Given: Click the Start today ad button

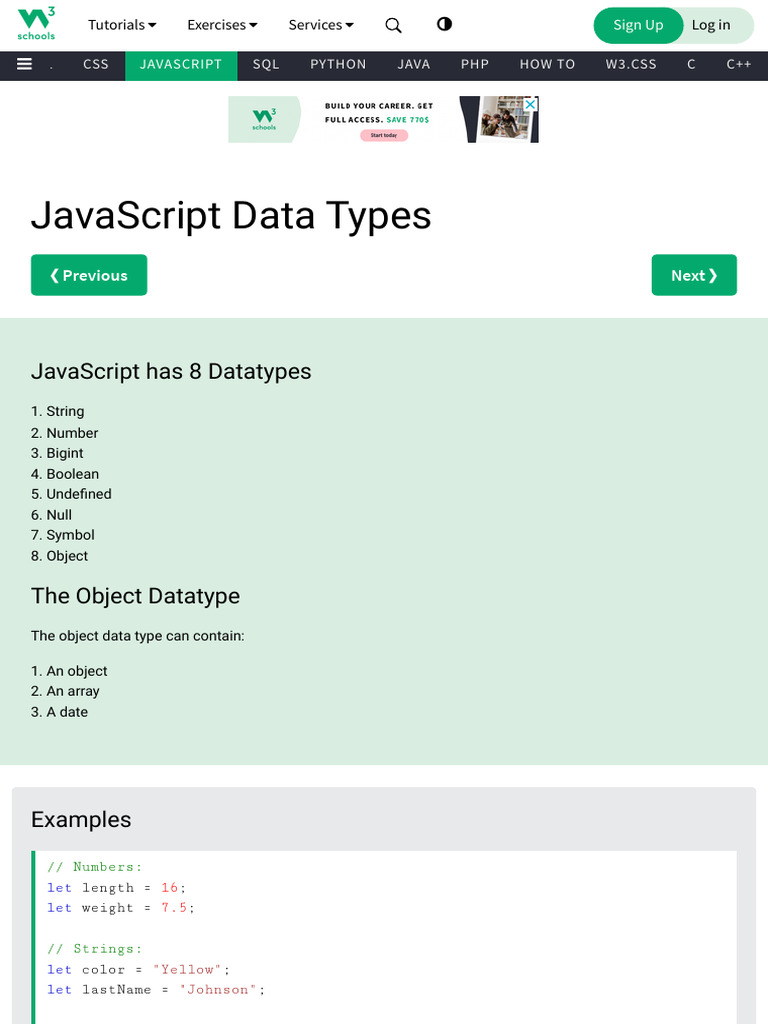Looking at the screenshot, I should tap(384, 135).
